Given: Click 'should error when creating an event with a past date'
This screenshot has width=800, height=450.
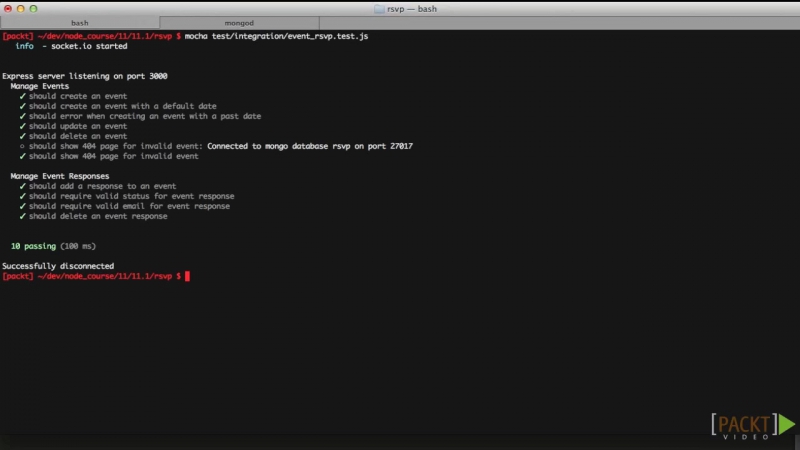Looking at the screenshot, I should tap(145, 116).
